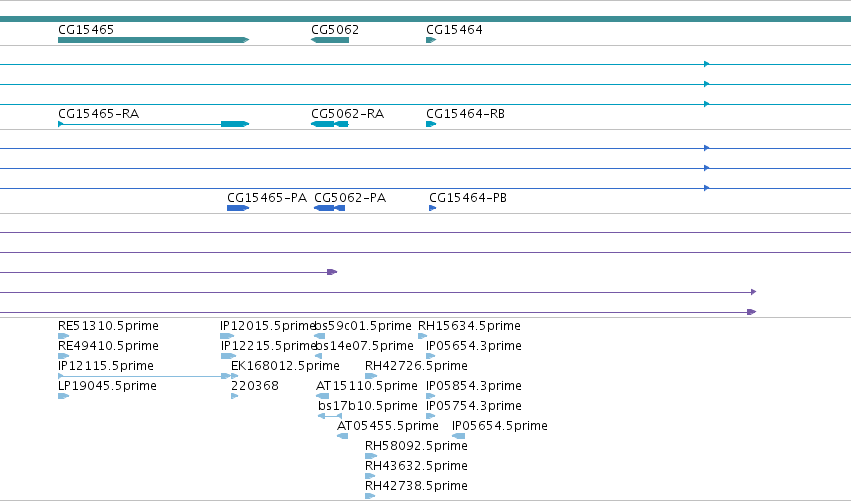Image resolution: width=851 pixels, height=501 pixels.
Task: Select the RE49410.5prime EST label
Action: pos(108,346)
